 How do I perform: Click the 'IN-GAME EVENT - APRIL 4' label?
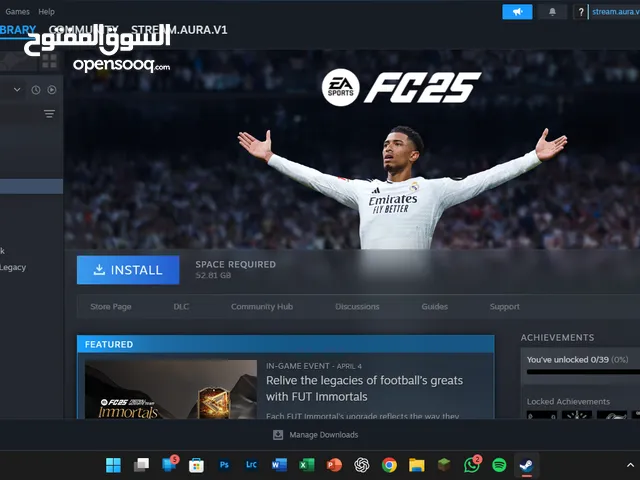pyautogui.click(x=314, y=366)
